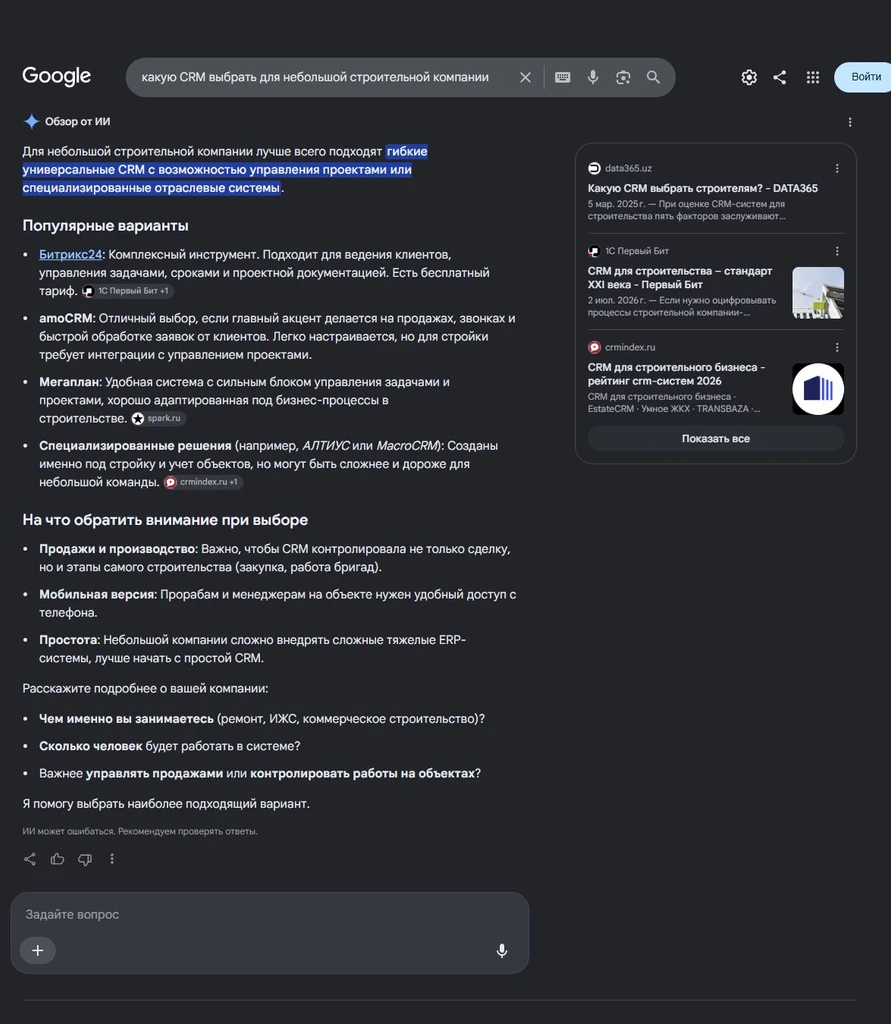Click the bold amoCRM label

point(66,319)
